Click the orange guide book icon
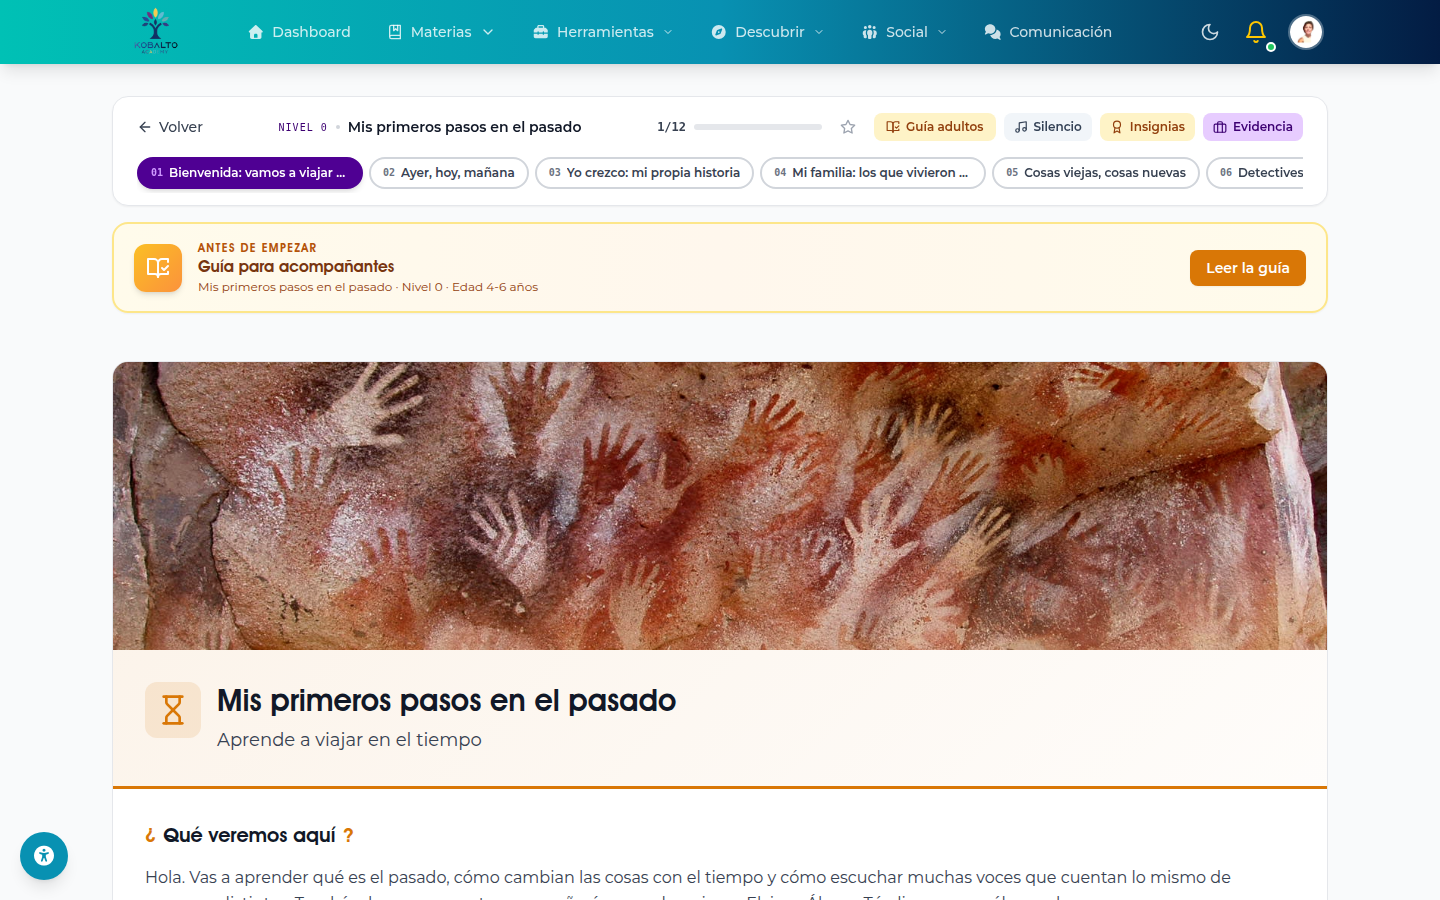This screenshot has height=900, width=1440. (x=158, y=268)
